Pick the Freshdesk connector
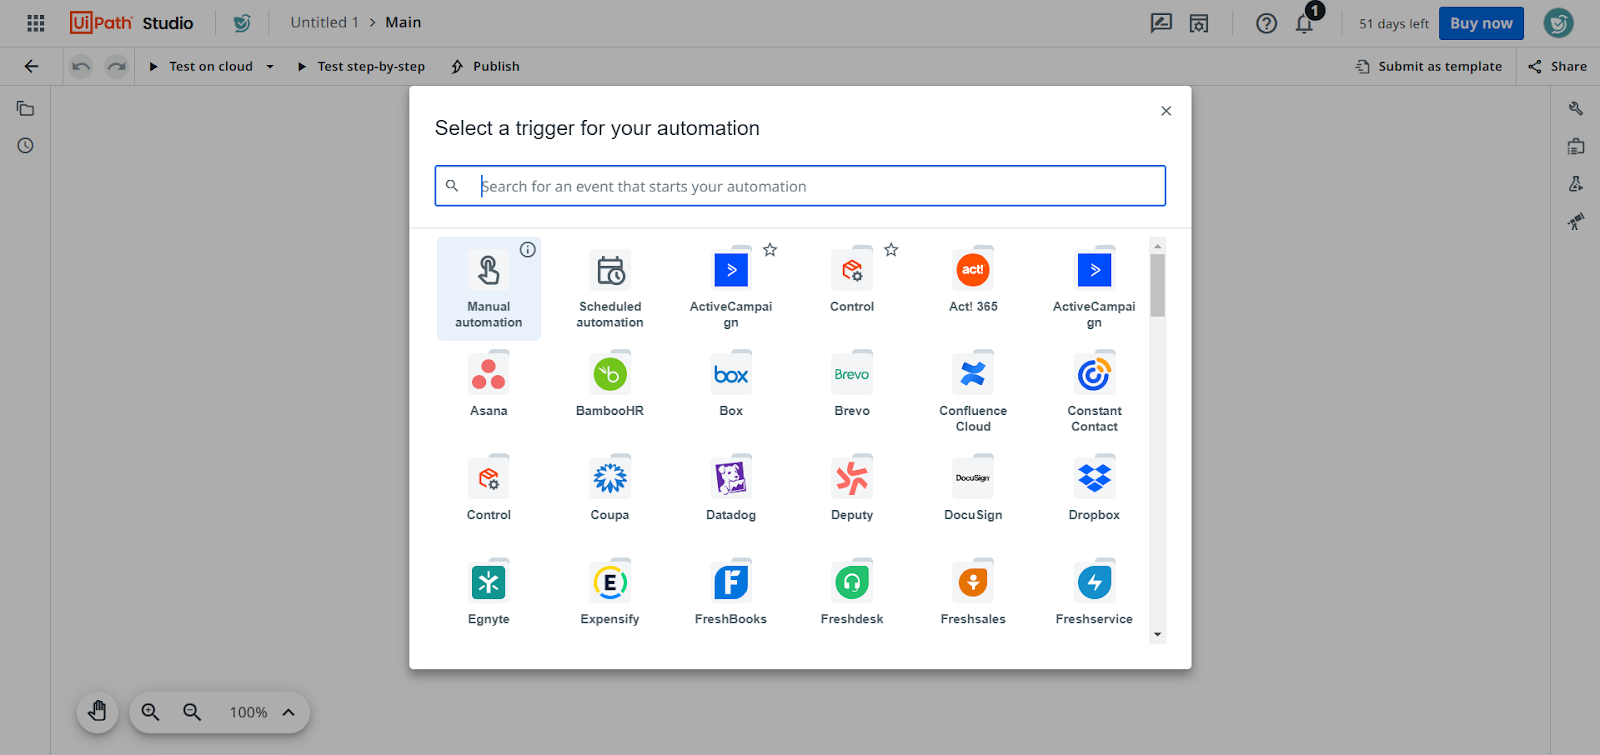The width and height of the screenshot is (1600, 755). click(852, 592)
